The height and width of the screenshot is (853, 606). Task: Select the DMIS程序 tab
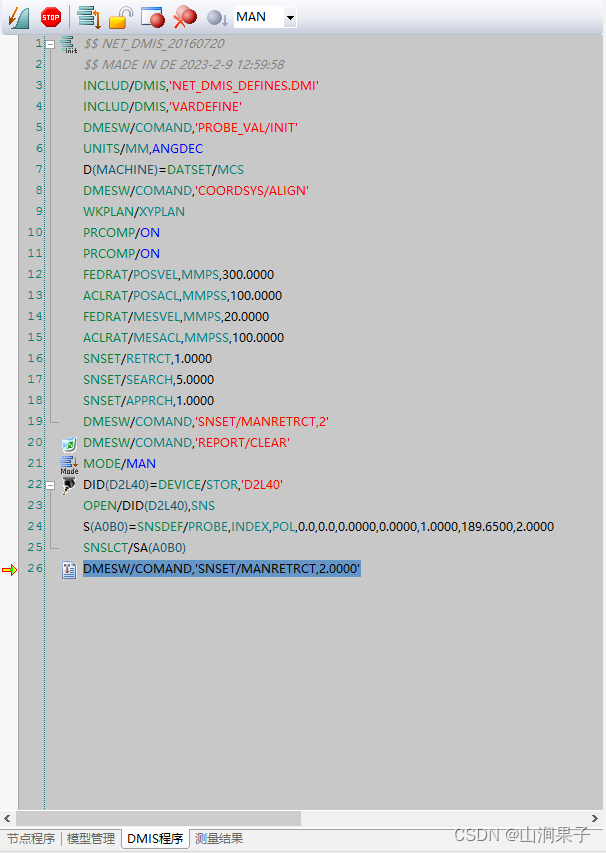click(x=155, y=839)
